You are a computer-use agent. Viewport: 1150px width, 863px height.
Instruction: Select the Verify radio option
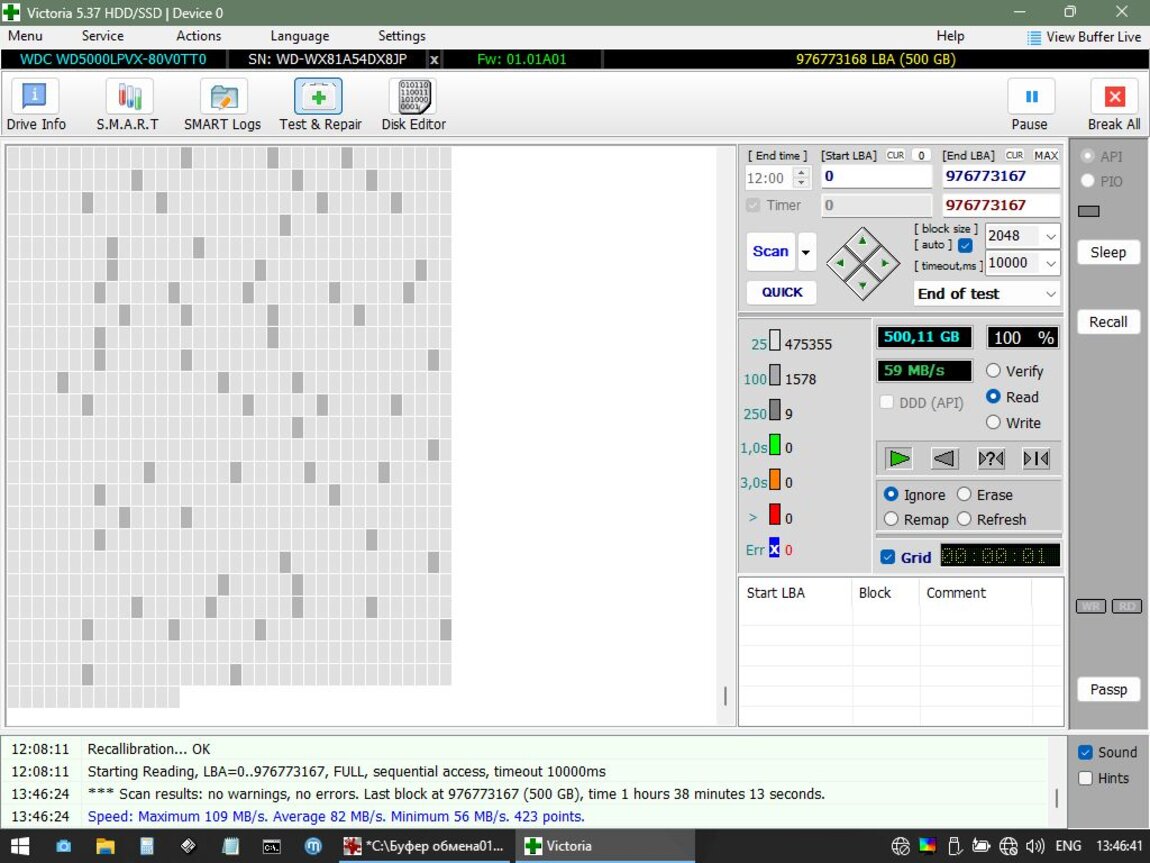(x=993, y=371)
